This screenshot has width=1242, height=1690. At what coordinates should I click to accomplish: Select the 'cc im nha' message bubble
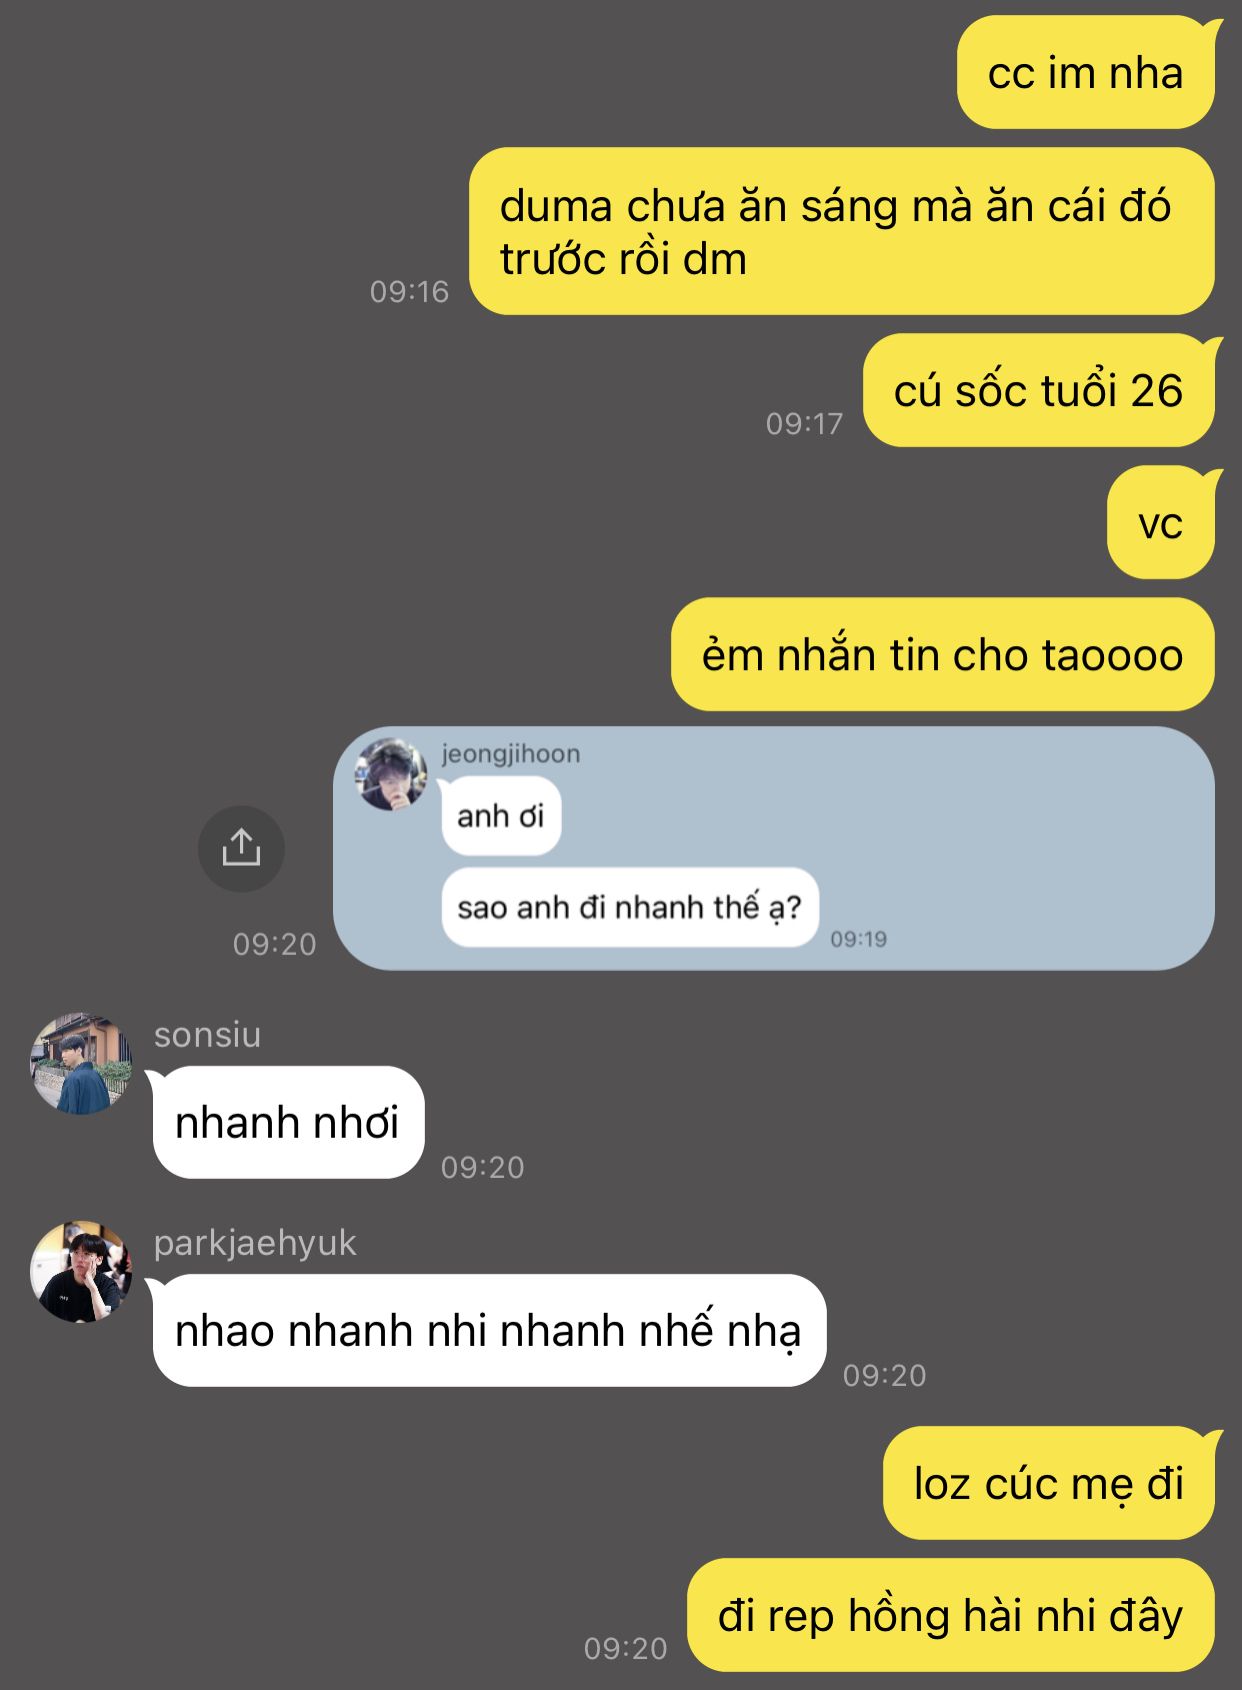[1087, 73]
